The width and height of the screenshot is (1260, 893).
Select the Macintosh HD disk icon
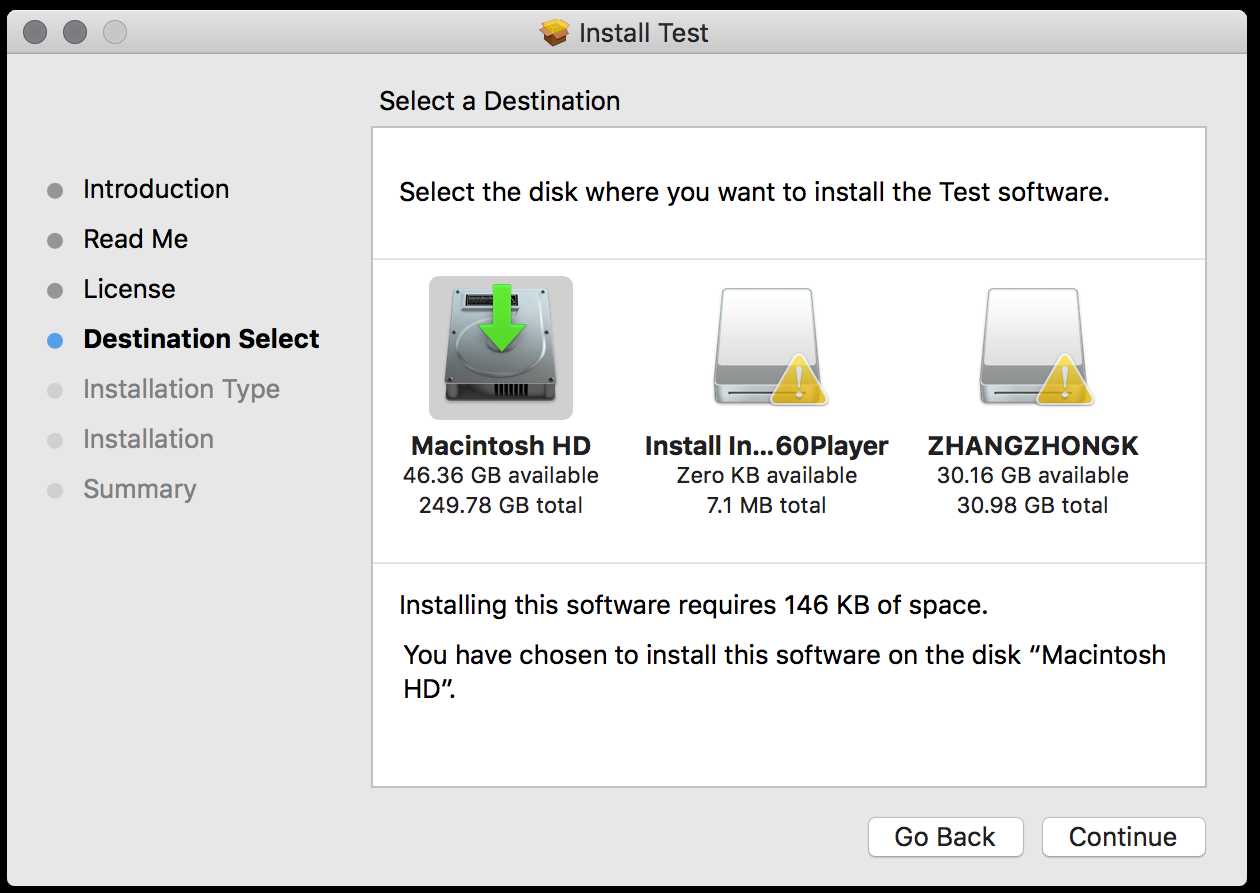[501, 347]
